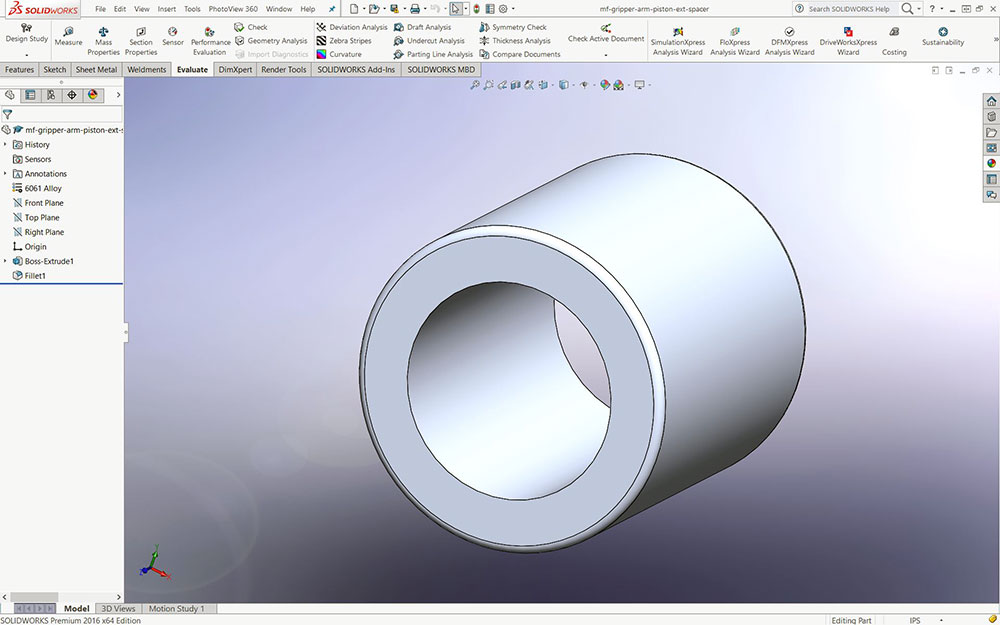Image resolution: width=1000 pixels, height=625 pixels.
Task: Open DisplayManager appearance sphere tab
Action: pos(93,95)
